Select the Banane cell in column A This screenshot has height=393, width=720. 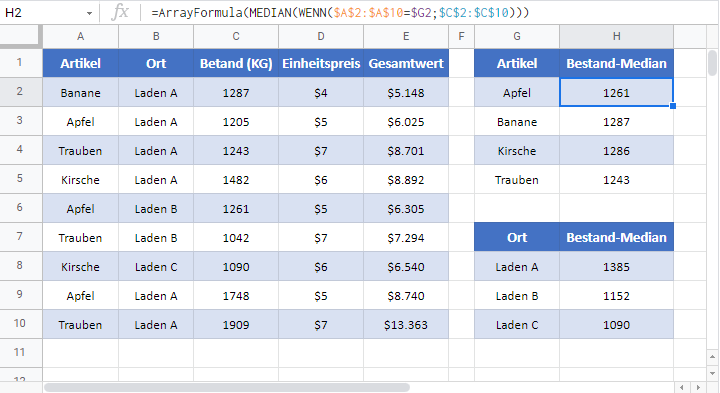click(80, 93)
